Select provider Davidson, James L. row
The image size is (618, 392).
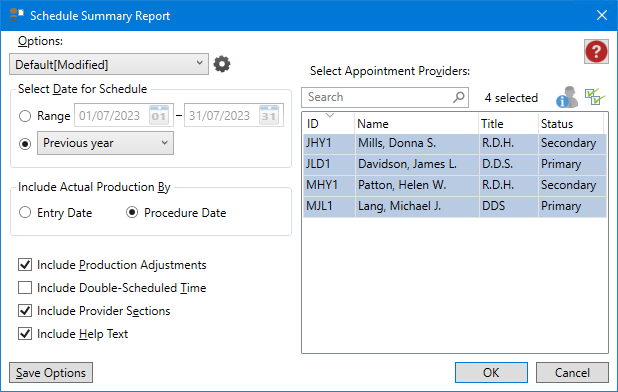coord(454,164)
